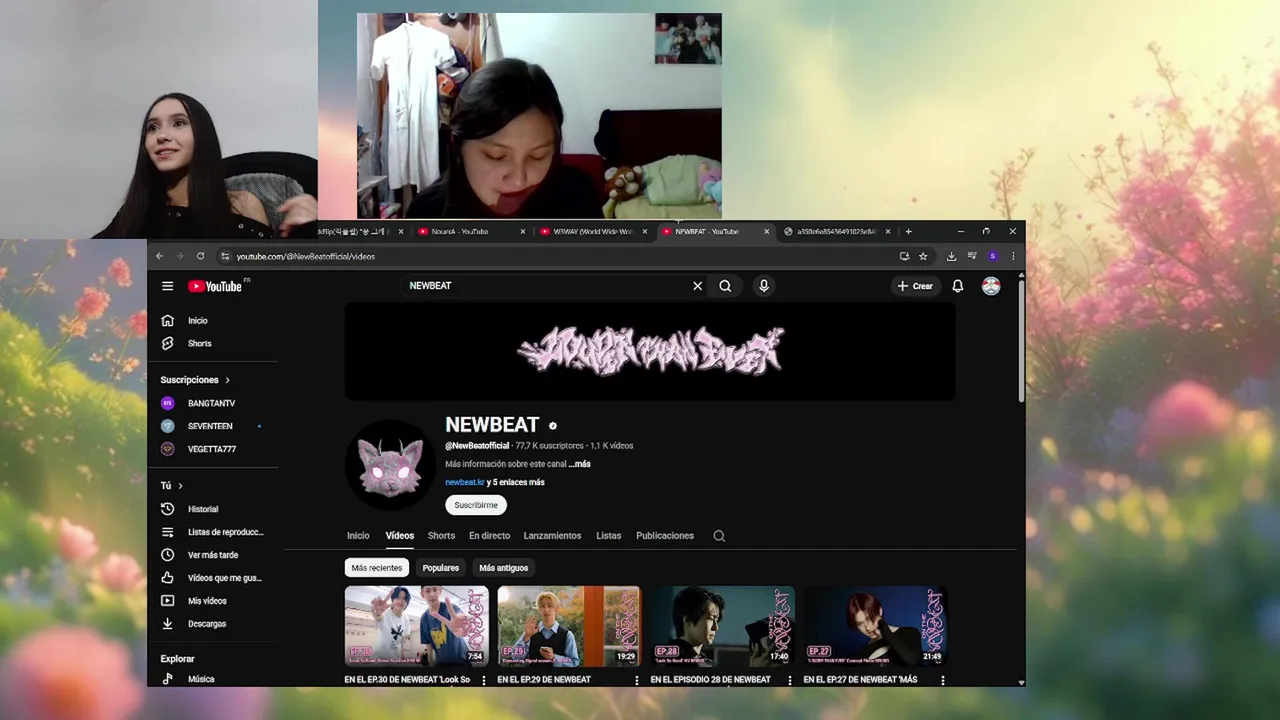Go back in browser history
Image resolution: width=1280 pixels, height=720 pixels.
point(159,256)
